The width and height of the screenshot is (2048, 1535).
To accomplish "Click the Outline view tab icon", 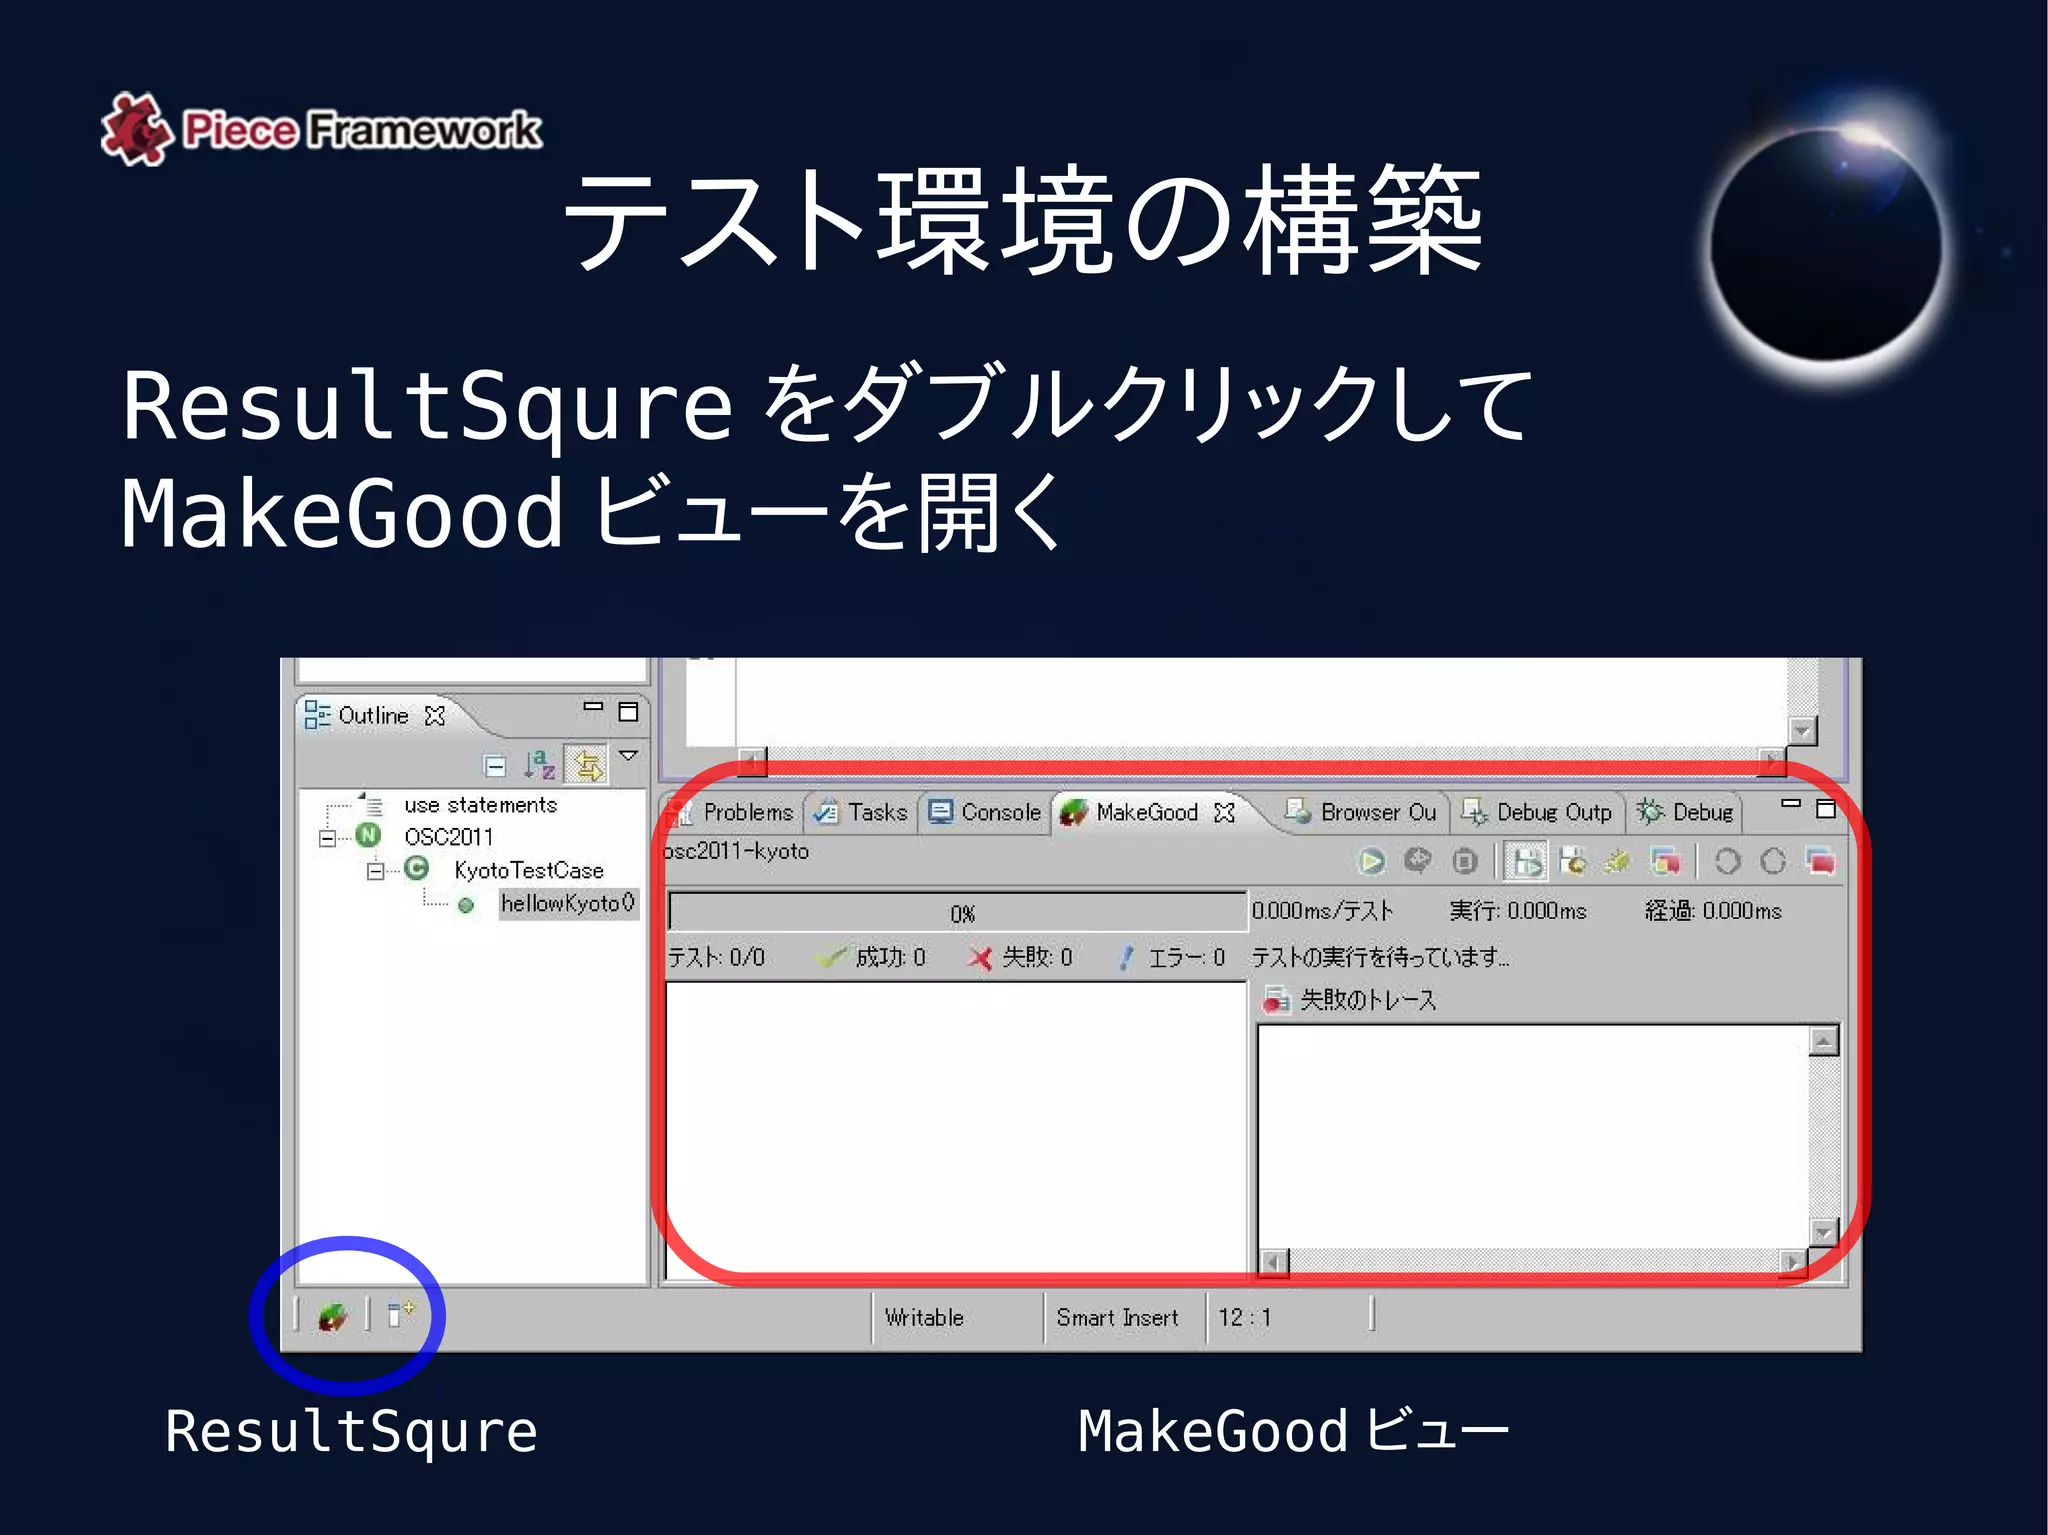I will [317, 715].
